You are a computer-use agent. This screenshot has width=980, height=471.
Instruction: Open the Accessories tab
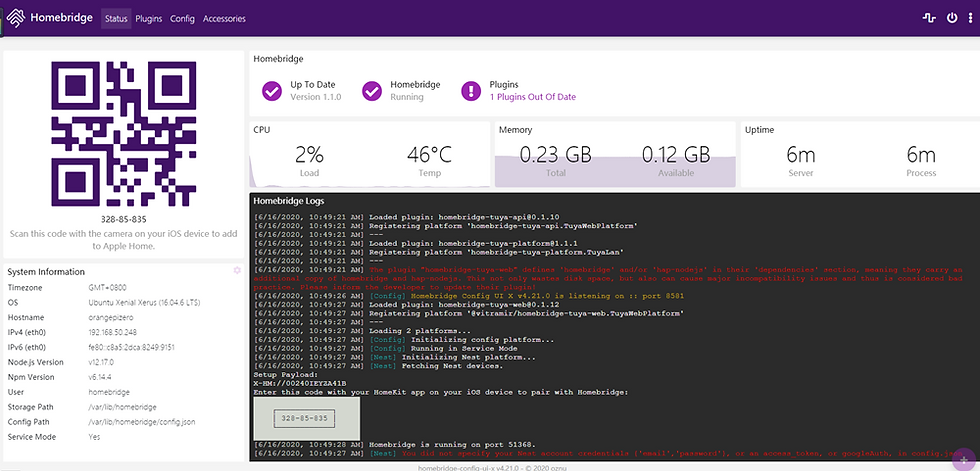pos(224,19)
